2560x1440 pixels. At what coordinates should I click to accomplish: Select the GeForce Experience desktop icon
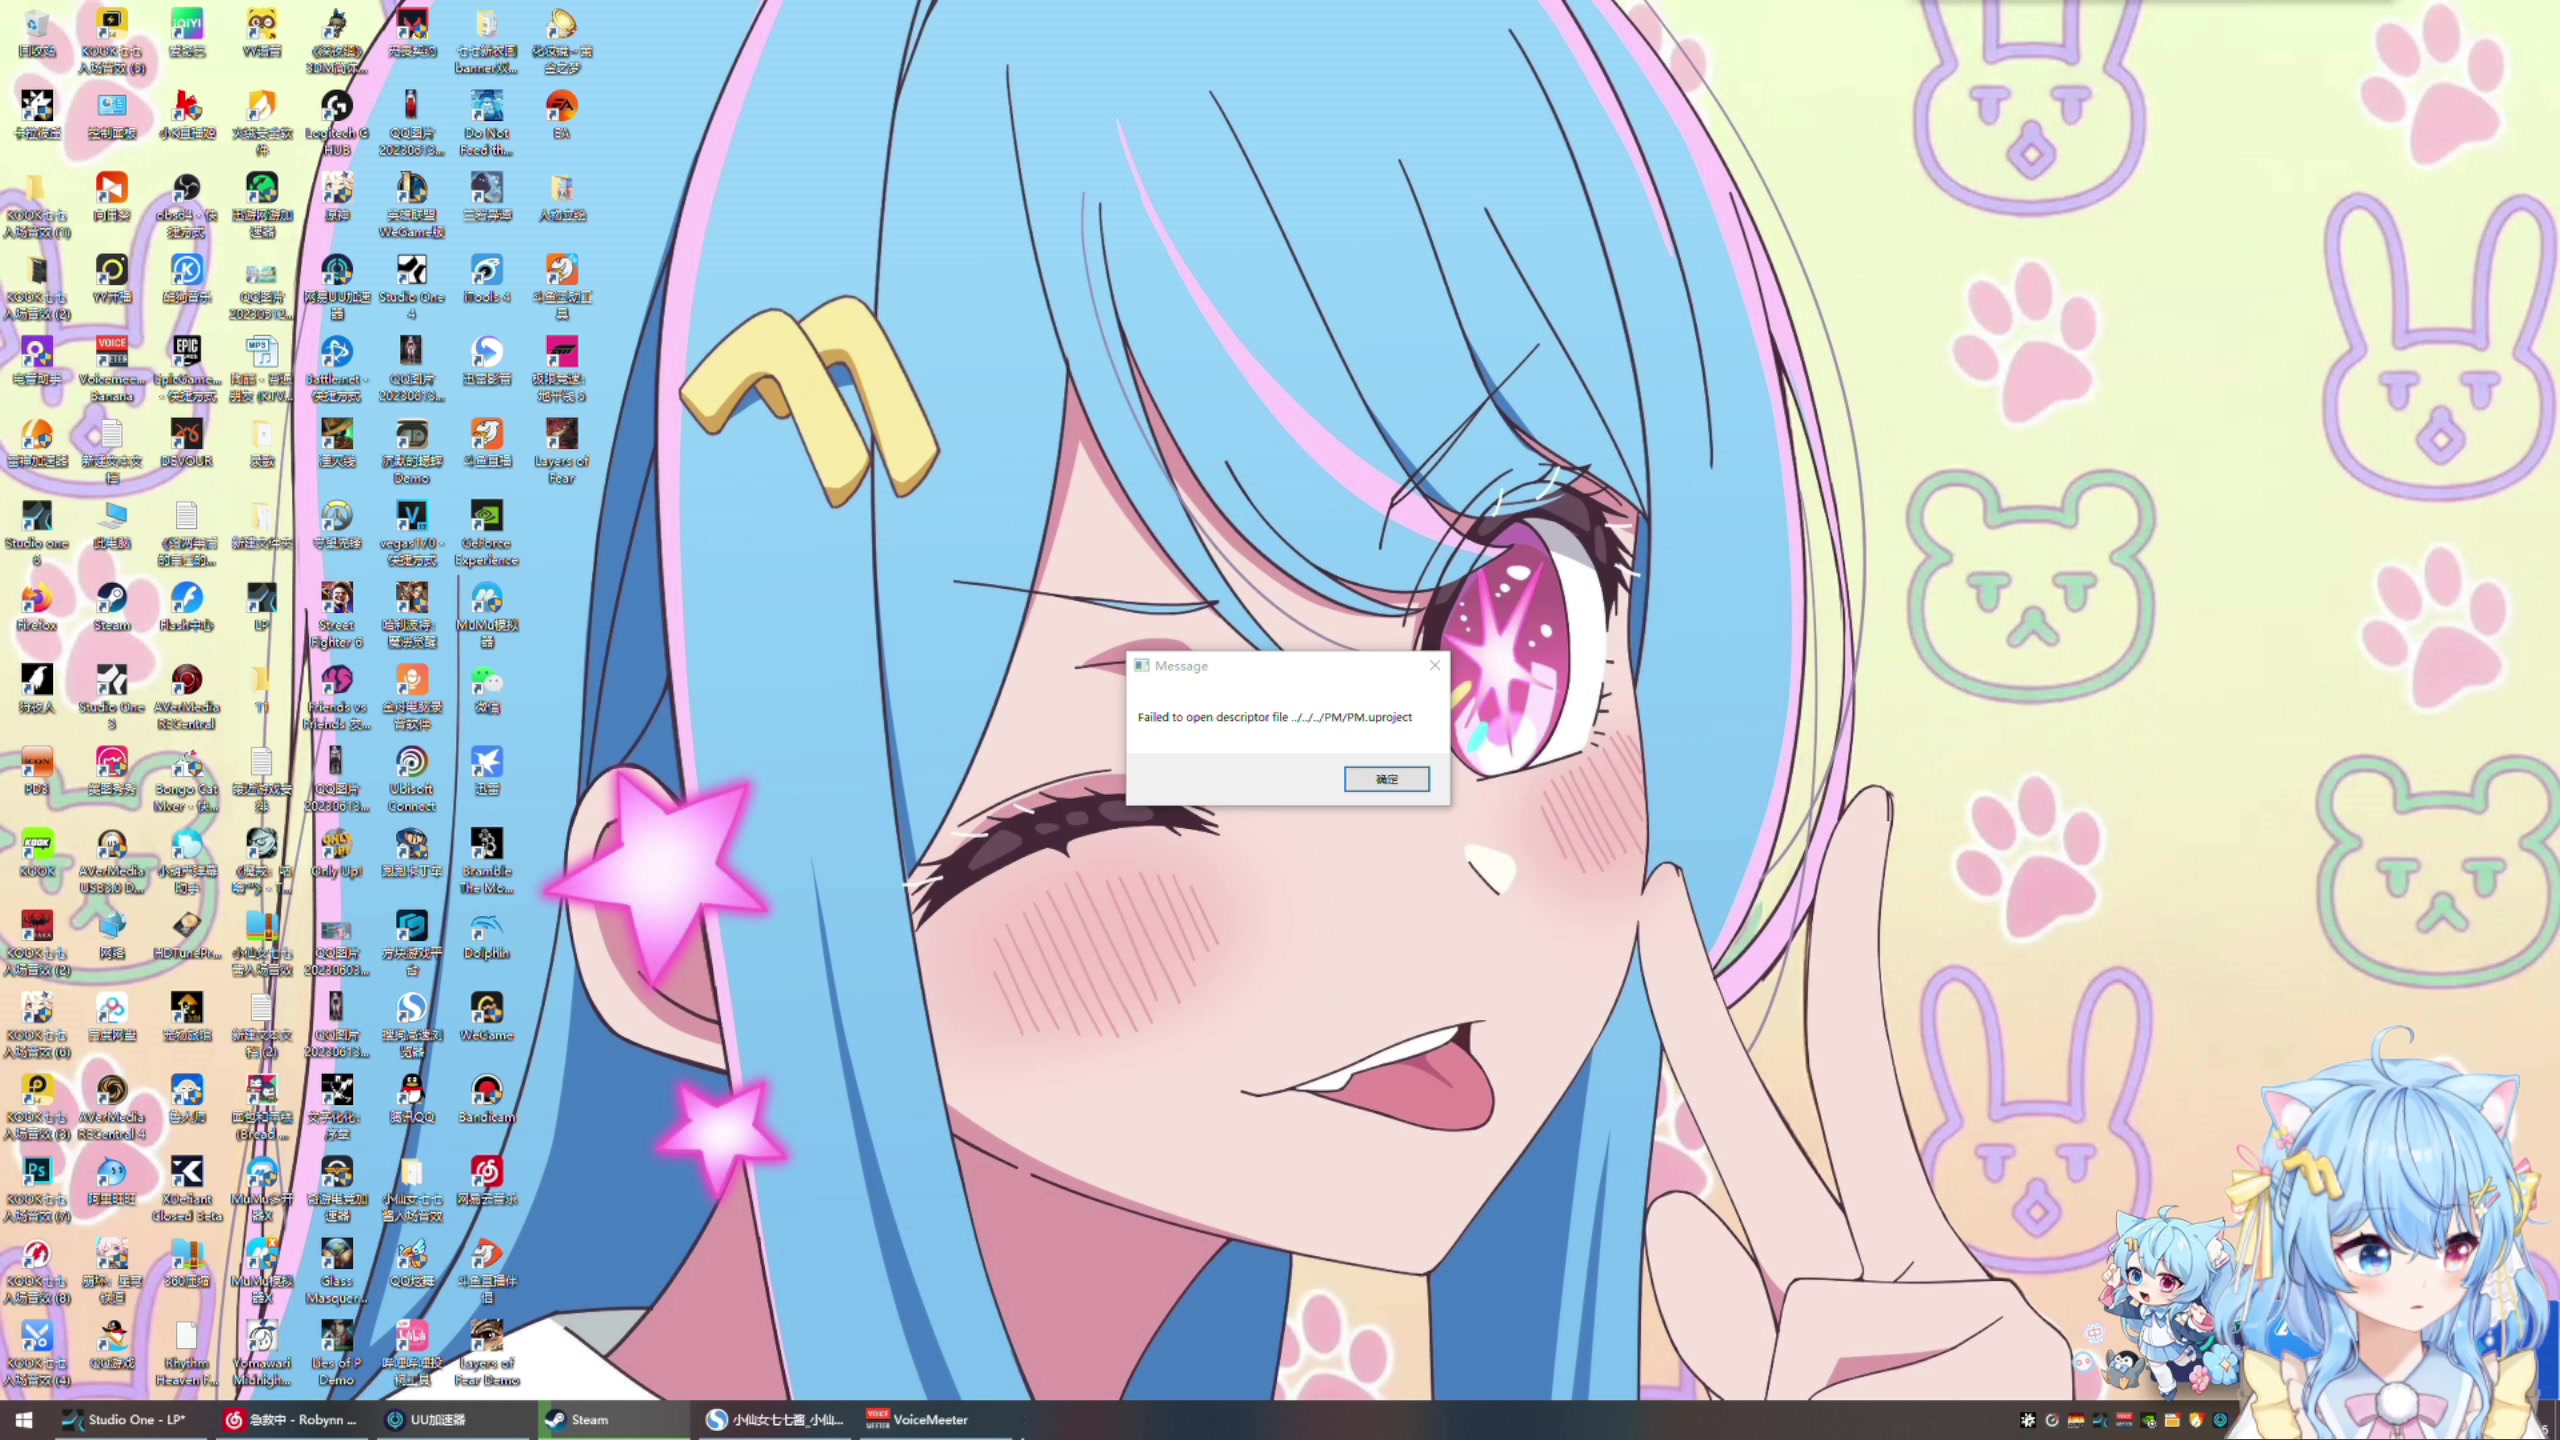pyautogui.click(x=487, y=534)
